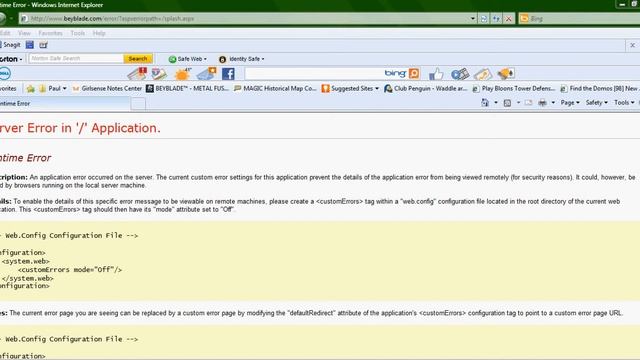The image size is (640, 360).
Task: Open the news alert toolbar icon
Action: pos(137,73)
